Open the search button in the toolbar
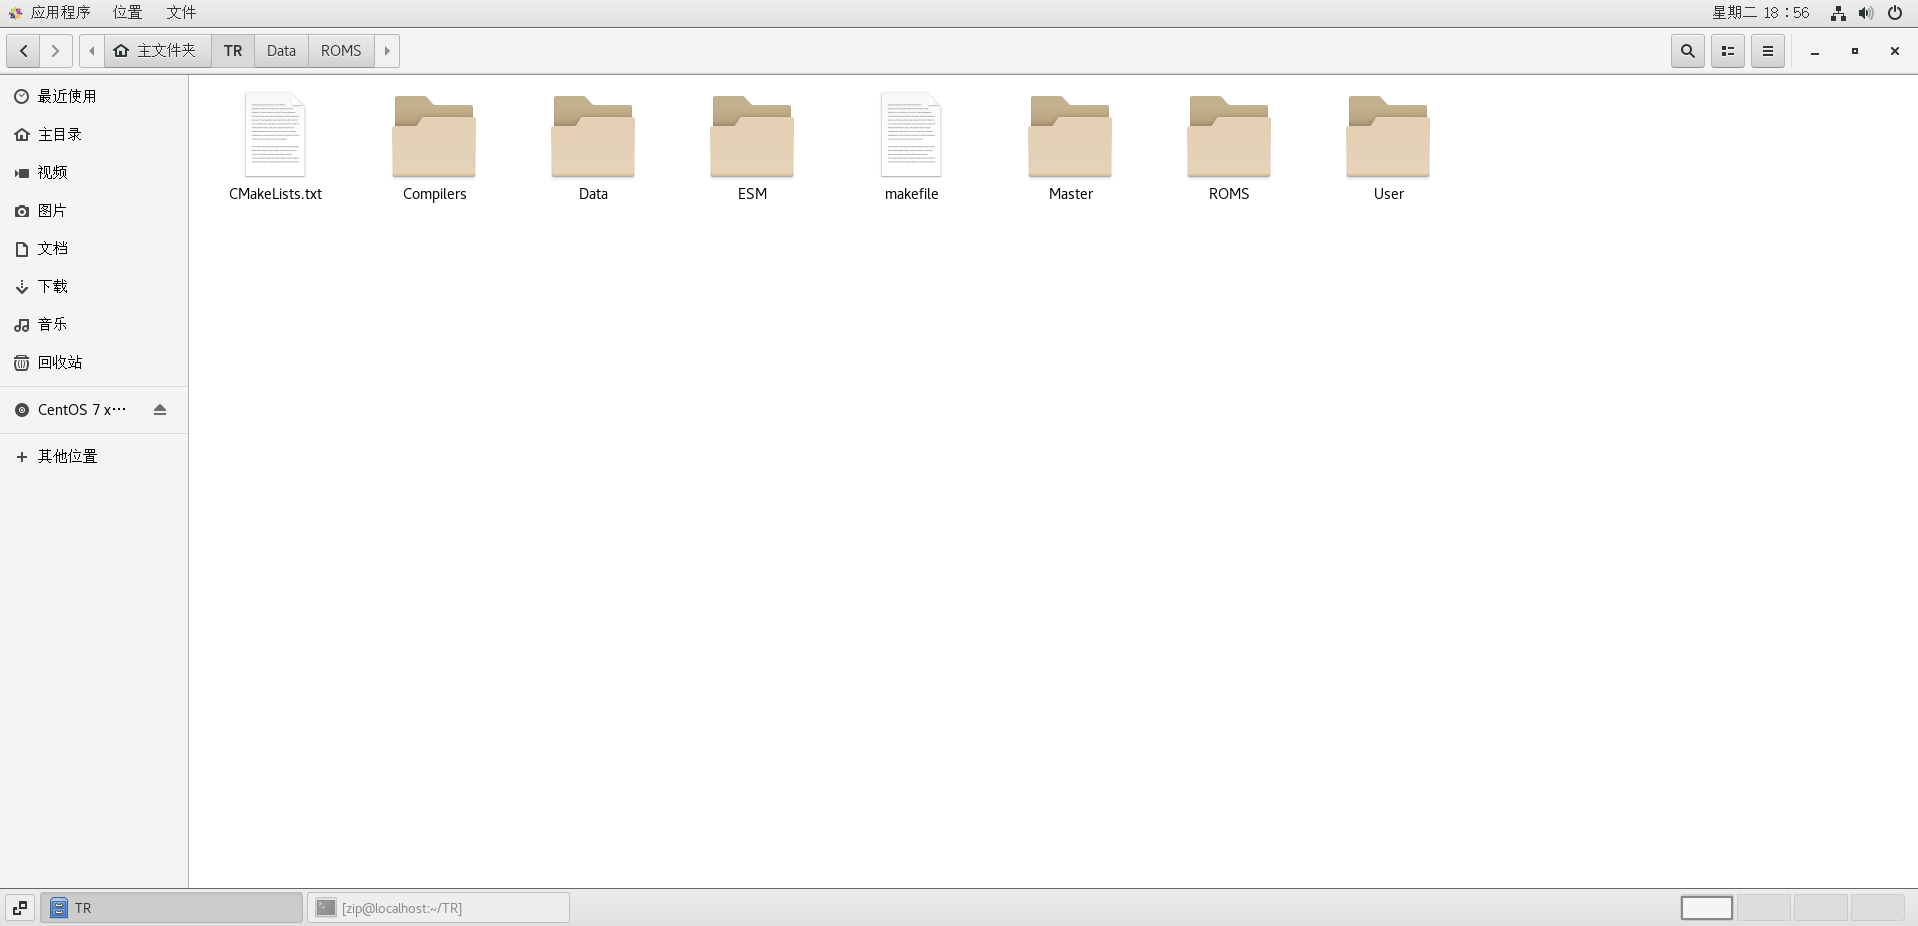 click(x=1687, y=51)
